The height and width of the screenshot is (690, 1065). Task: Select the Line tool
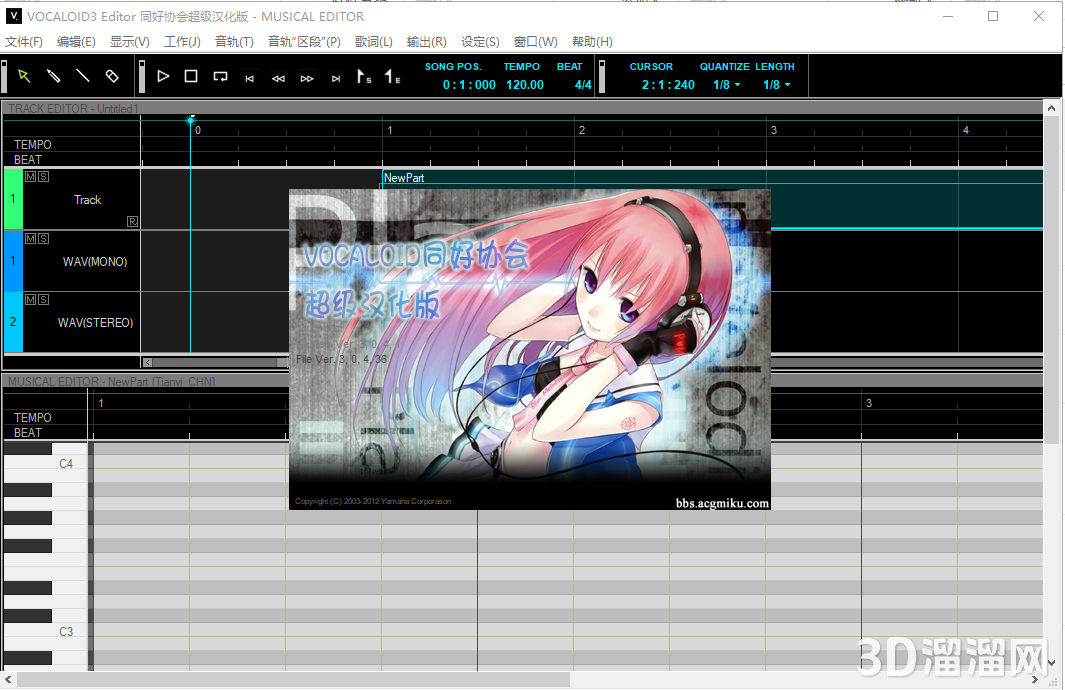(82, 76)
